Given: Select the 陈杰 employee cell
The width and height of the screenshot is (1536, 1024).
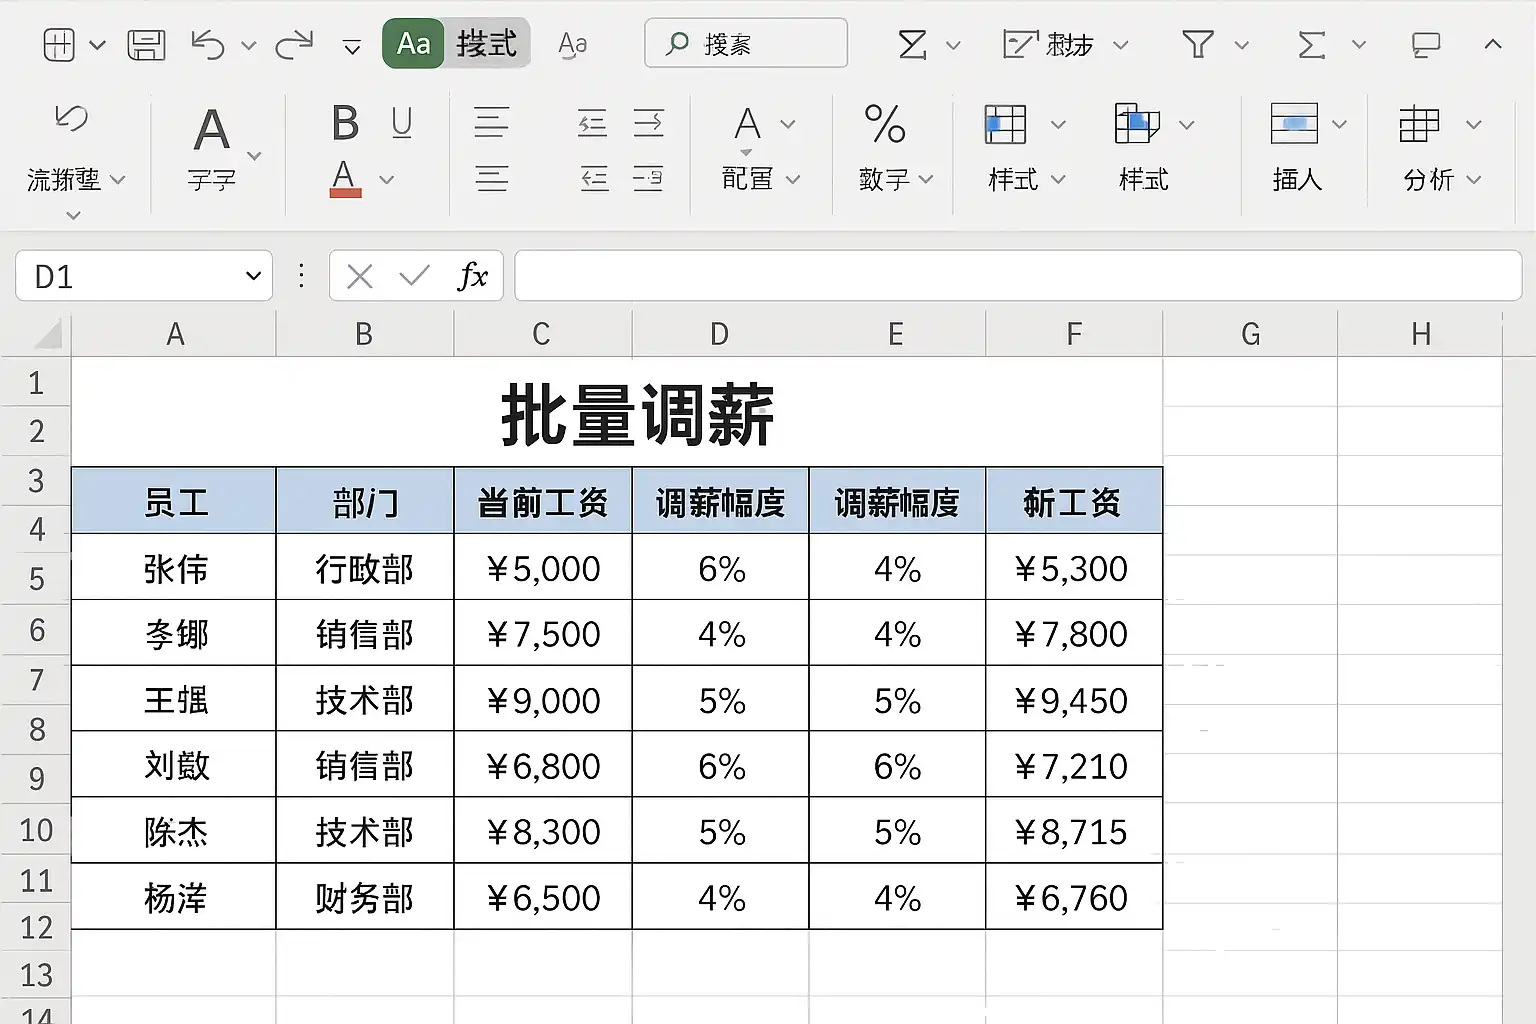Looking at the screenshot, I should coord(174,832).
